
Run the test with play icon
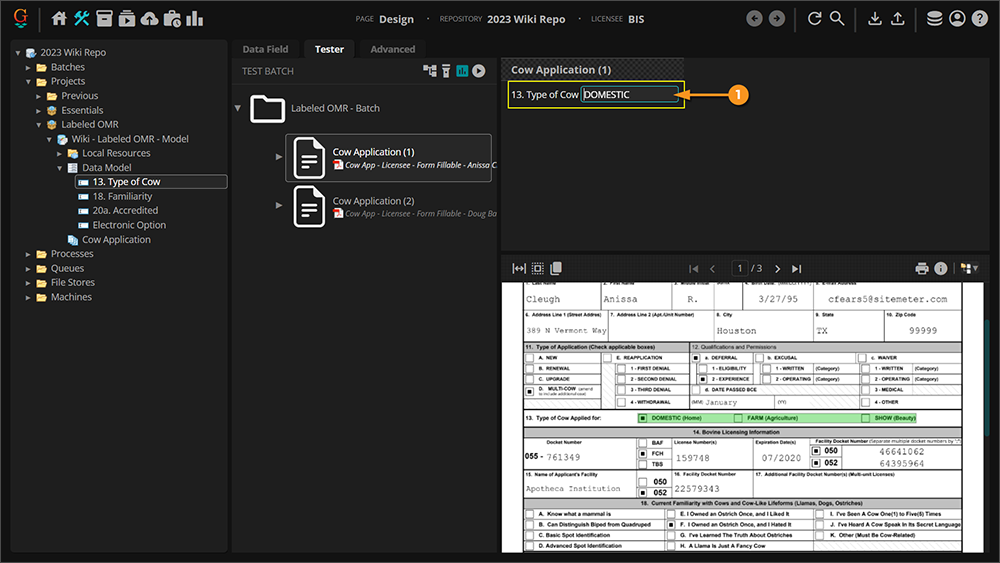coord(479,71)
